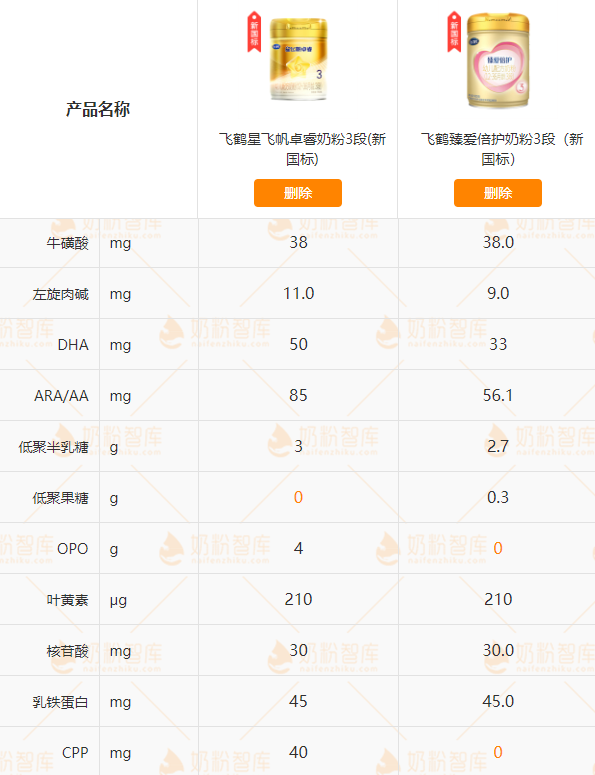Image resolution: width=595 pixels, height=775 pixels.
Task: Select the 牛磺酸 row label
Action: pyautogui.click(x=68, y=244)
